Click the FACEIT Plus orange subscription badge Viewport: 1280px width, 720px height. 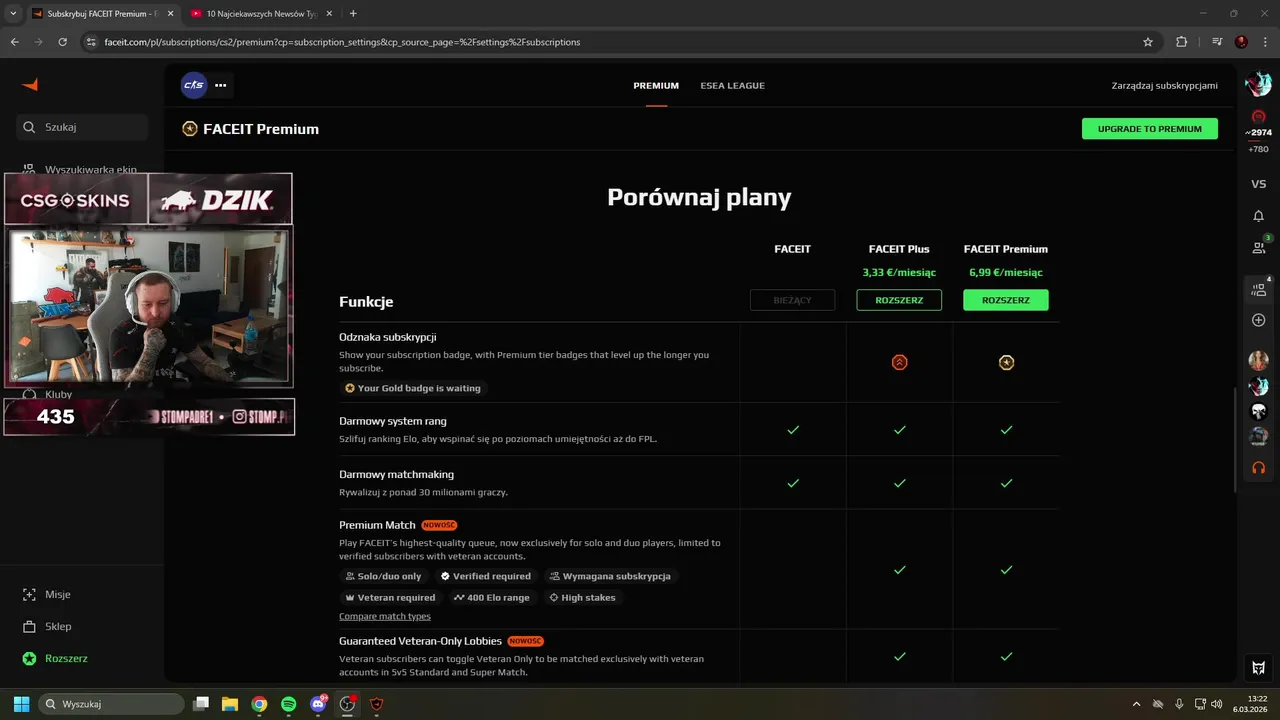point(899,362)
